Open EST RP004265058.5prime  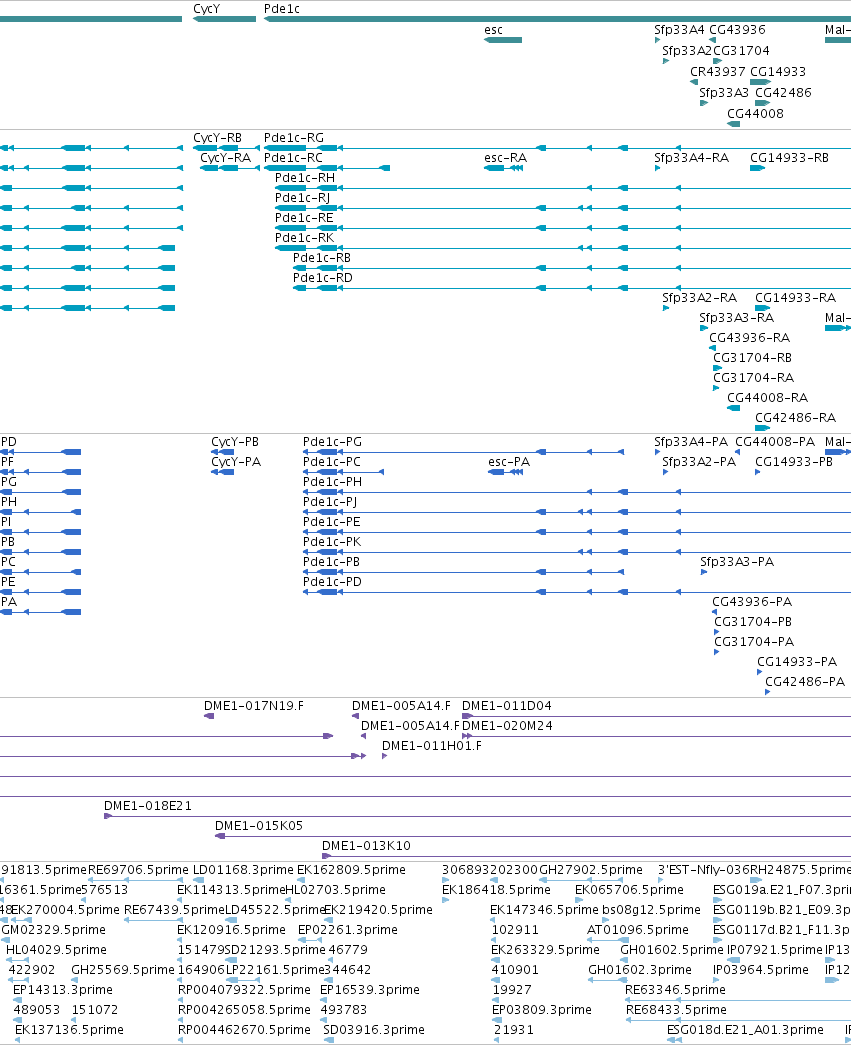(244, 1010)
